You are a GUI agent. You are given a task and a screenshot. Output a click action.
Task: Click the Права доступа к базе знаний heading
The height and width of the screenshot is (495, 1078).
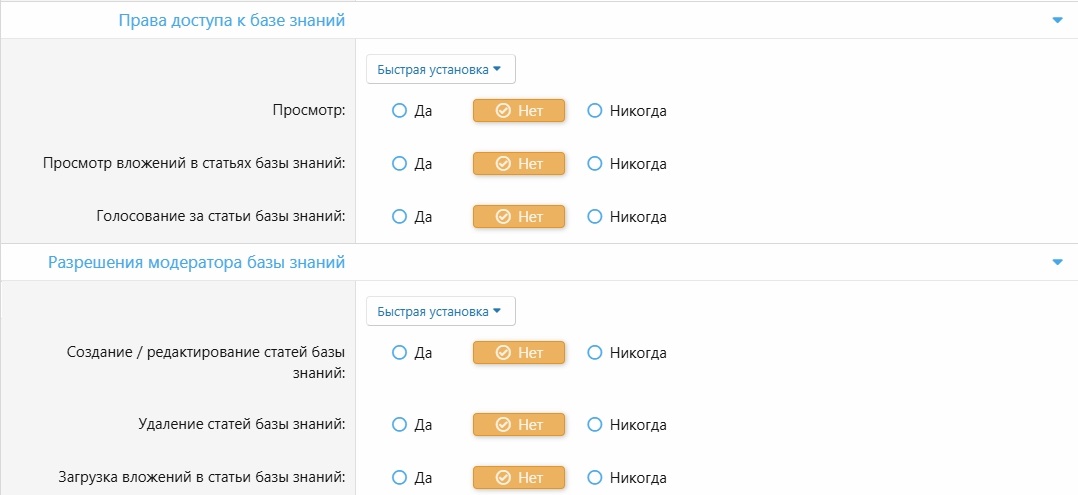point(232,20)
